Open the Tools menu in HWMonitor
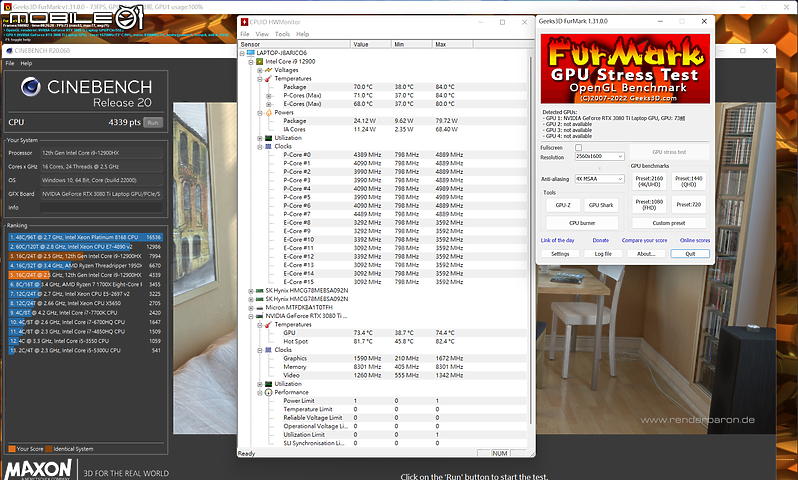This screenshot has height=480, width=798. point(282,34)
